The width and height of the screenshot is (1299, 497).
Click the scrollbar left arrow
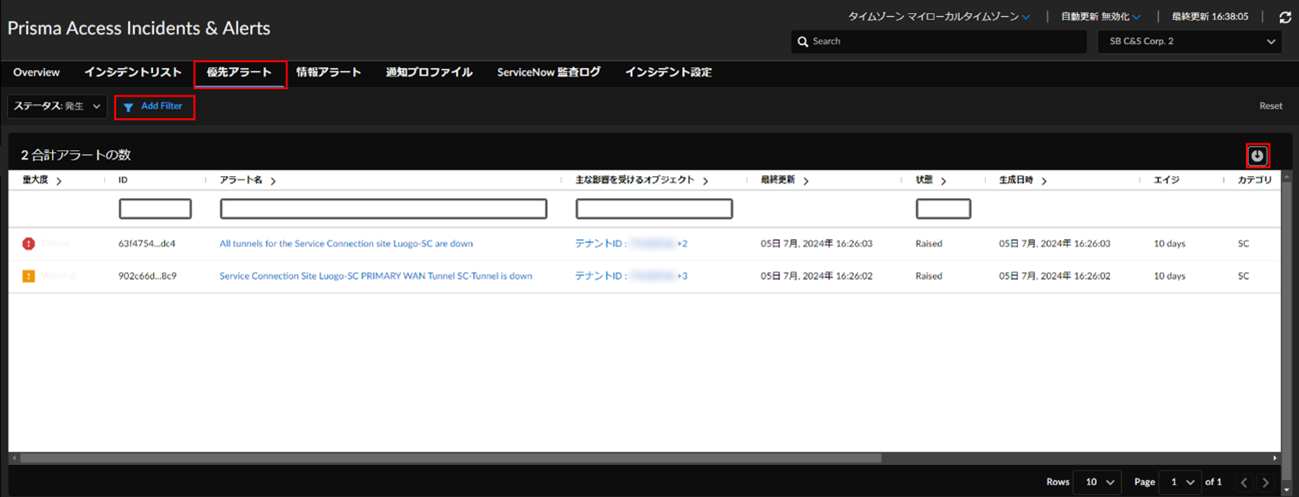coord(13,457)
